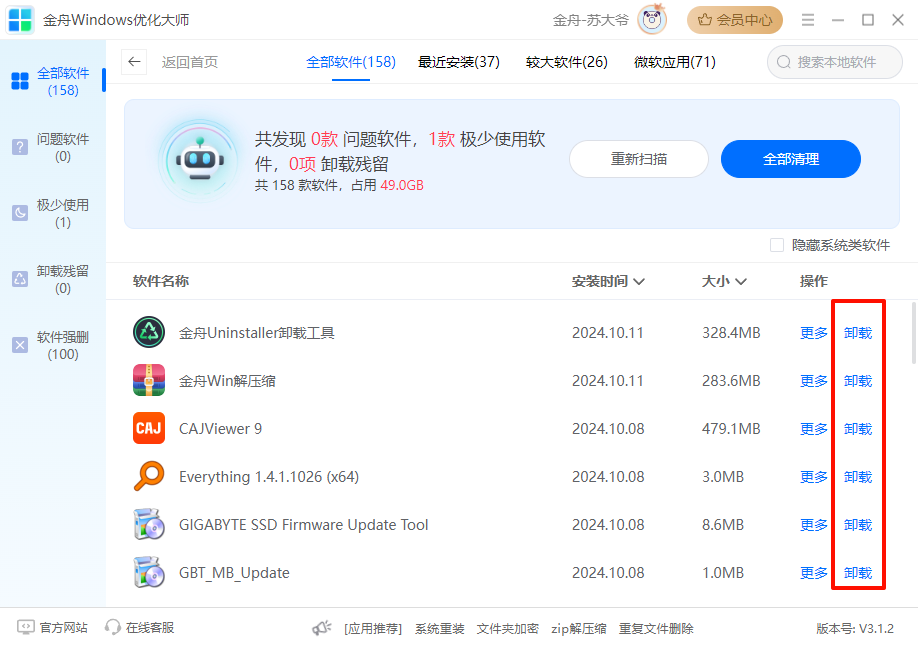Open the 会员中心 button
918x647 pixels.
point(735,20)
